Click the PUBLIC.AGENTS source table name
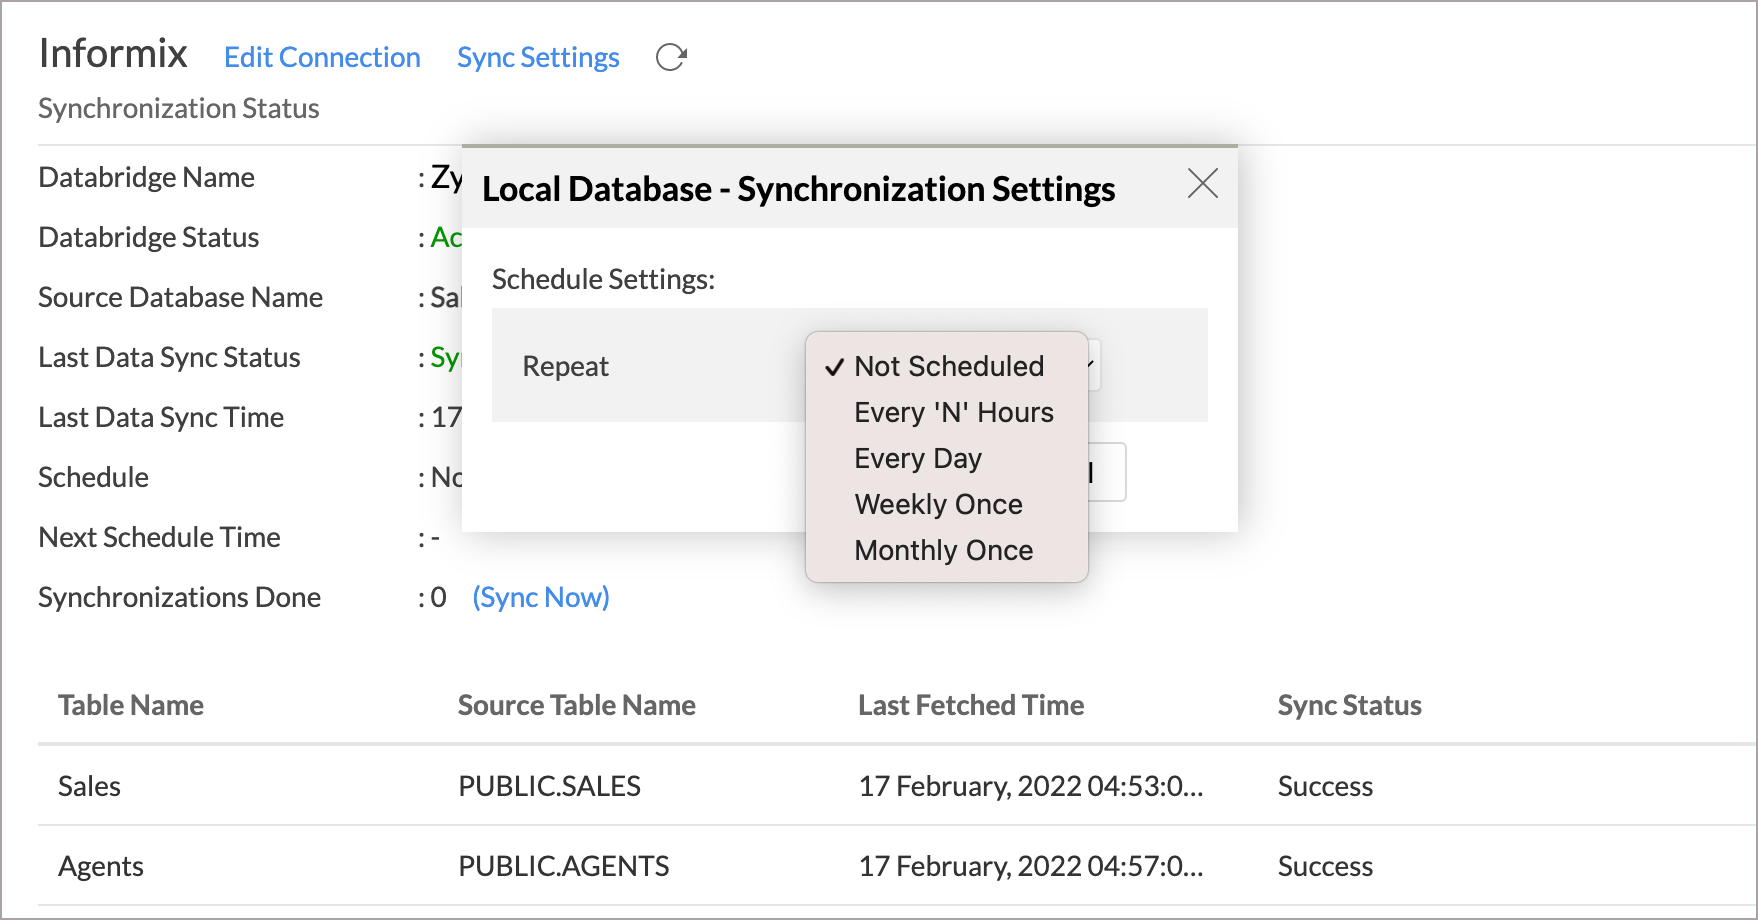 (562, 866)
